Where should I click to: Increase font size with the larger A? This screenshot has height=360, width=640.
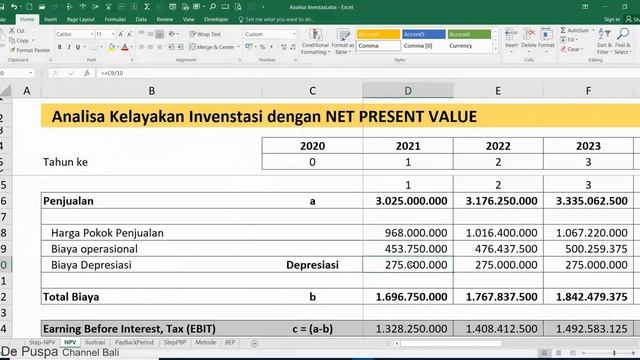coord(121,34)
